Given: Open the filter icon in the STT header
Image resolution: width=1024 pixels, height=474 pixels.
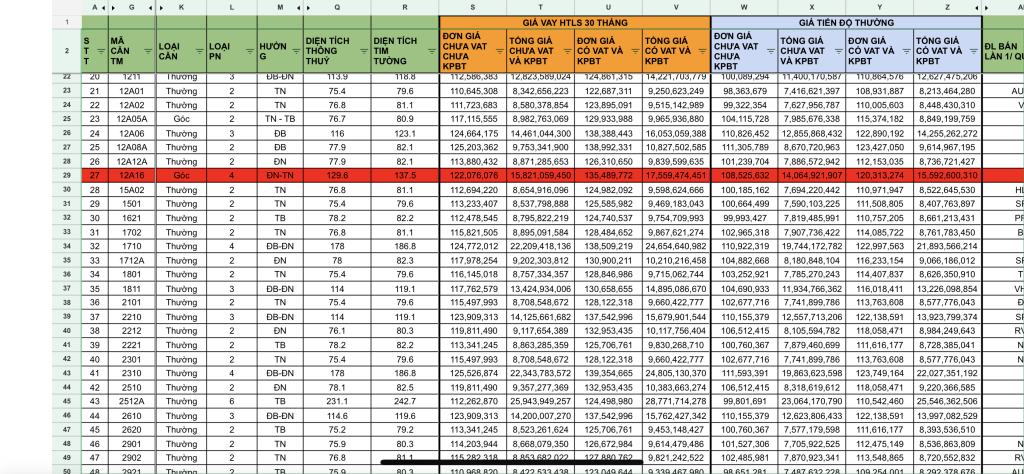Looking at the screenshot, I should click(101, 51).
